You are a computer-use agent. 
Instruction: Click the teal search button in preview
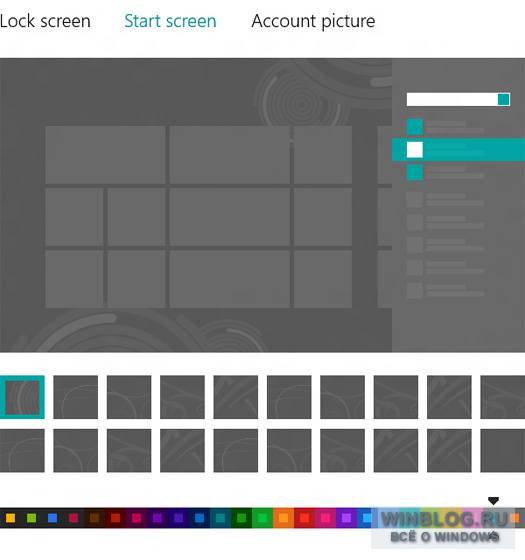[x=504, y=99]
